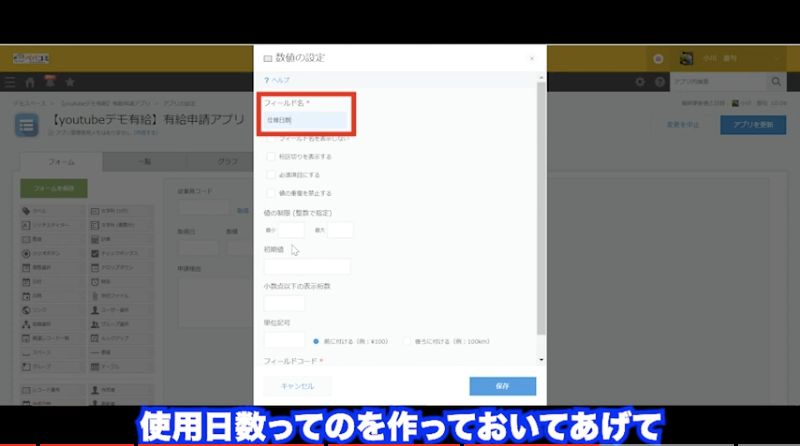Close the 数値の設定 dialog with X

click(533, 59)
